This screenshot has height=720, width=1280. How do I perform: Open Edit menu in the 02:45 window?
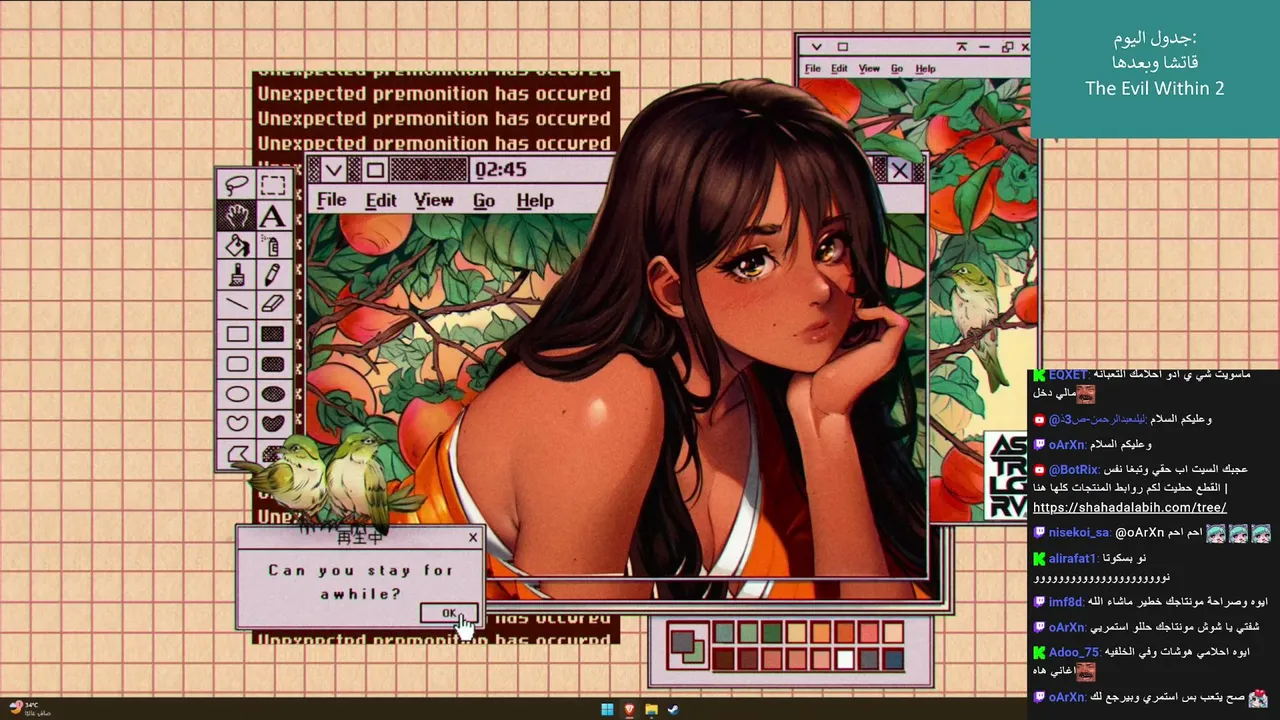(381, 201)
